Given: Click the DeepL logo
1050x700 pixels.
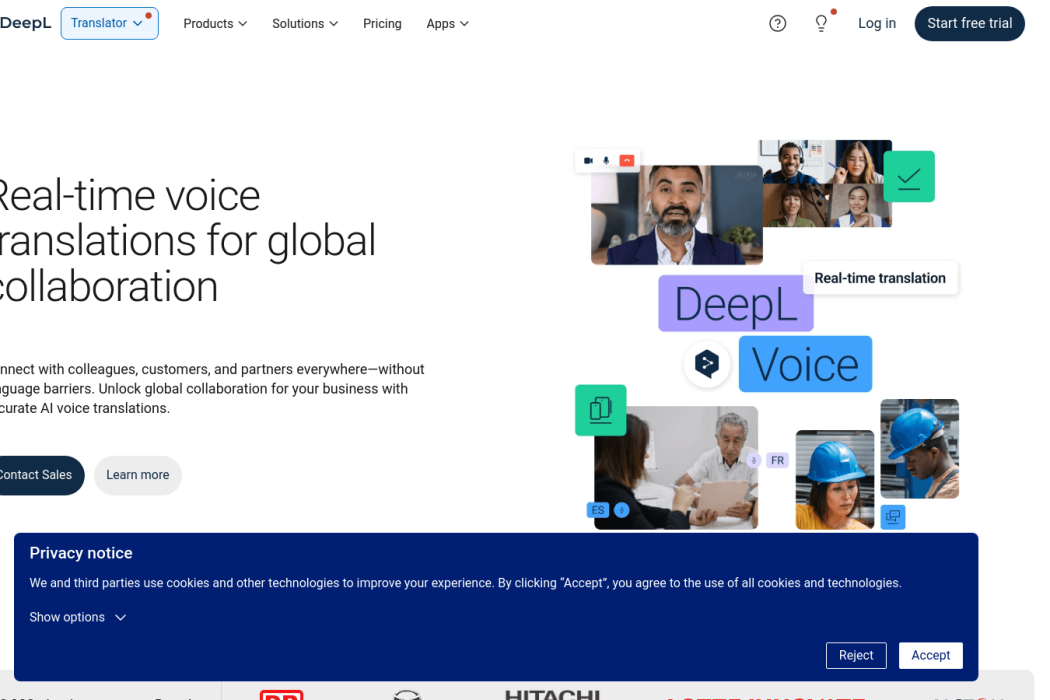Looking at the screenshot, I should [x=25, y=23].
